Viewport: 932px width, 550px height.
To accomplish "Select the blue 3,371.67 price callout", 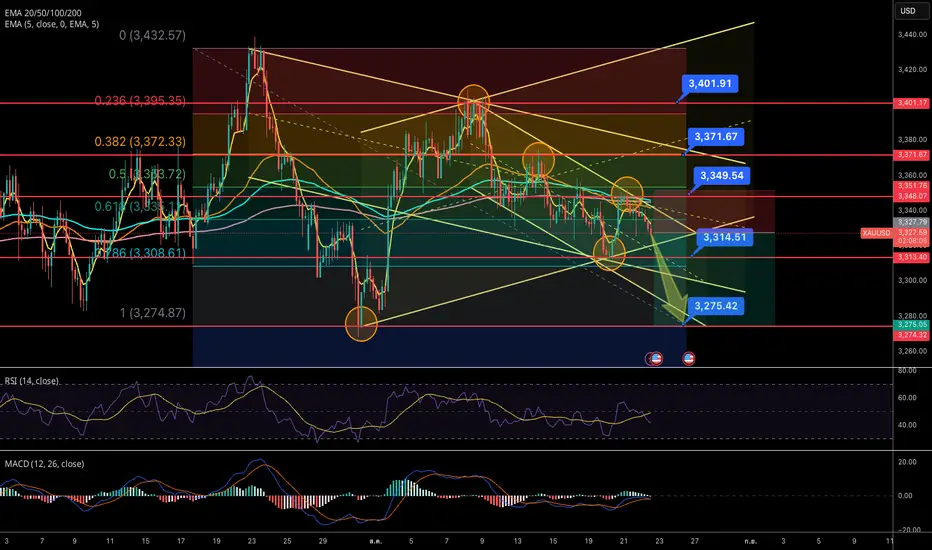I will [x=716, y=137].
